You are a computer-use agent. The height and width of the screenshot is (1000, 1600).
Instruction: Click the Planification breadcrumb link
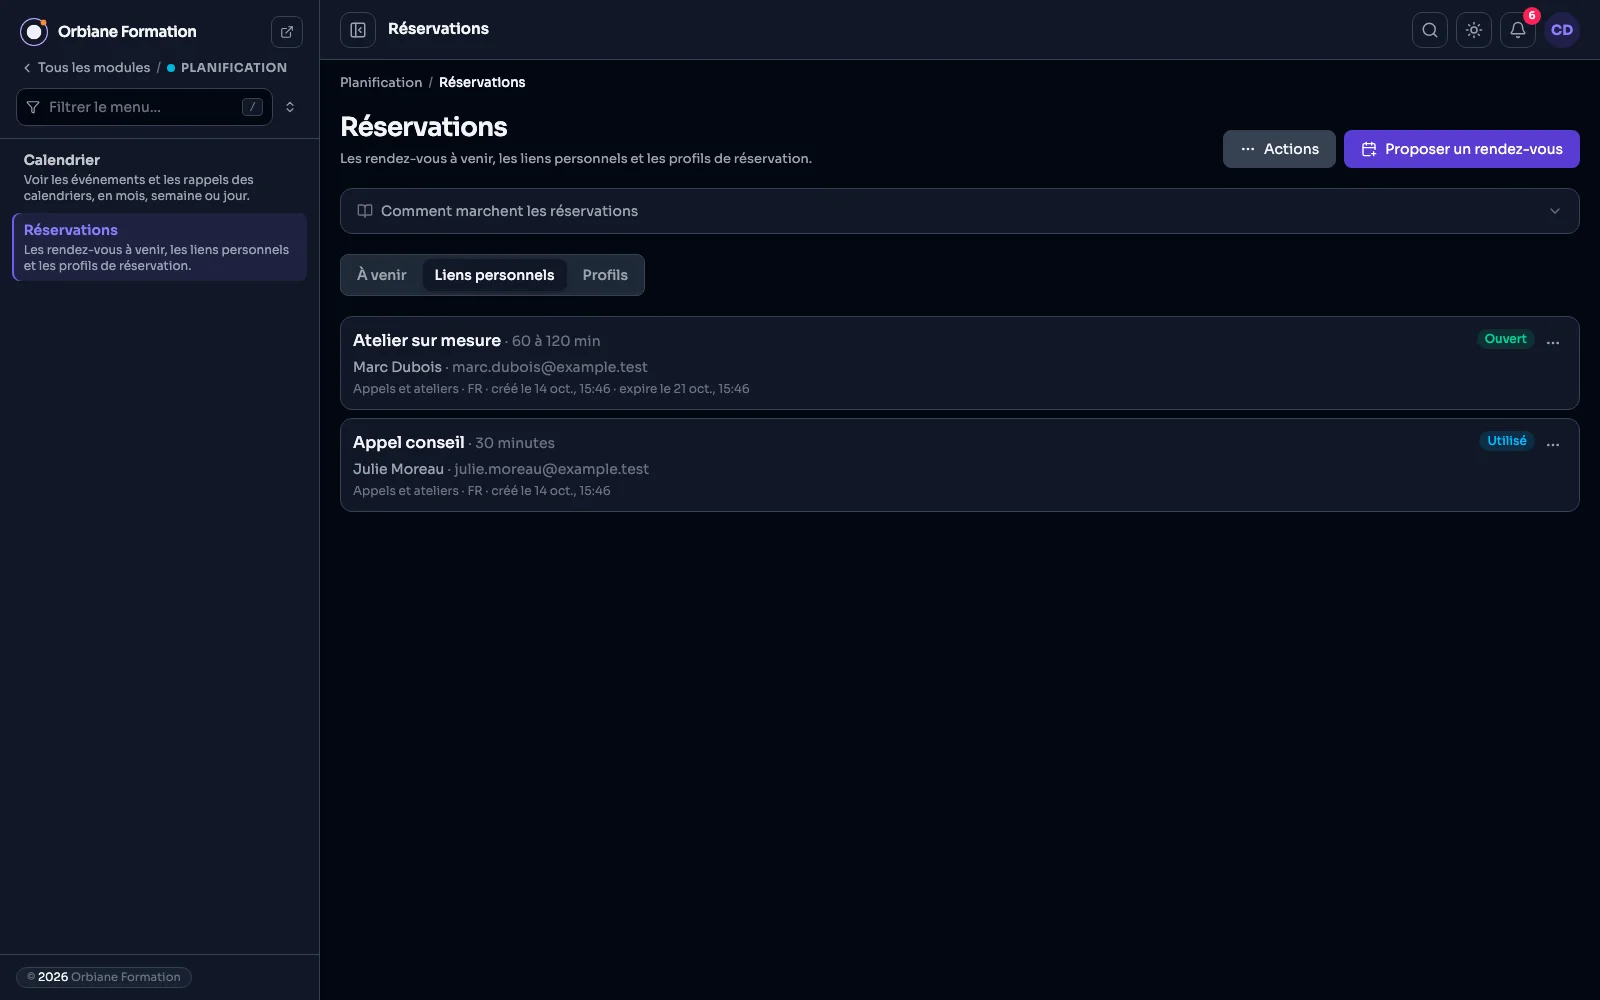tap(381, 82)
